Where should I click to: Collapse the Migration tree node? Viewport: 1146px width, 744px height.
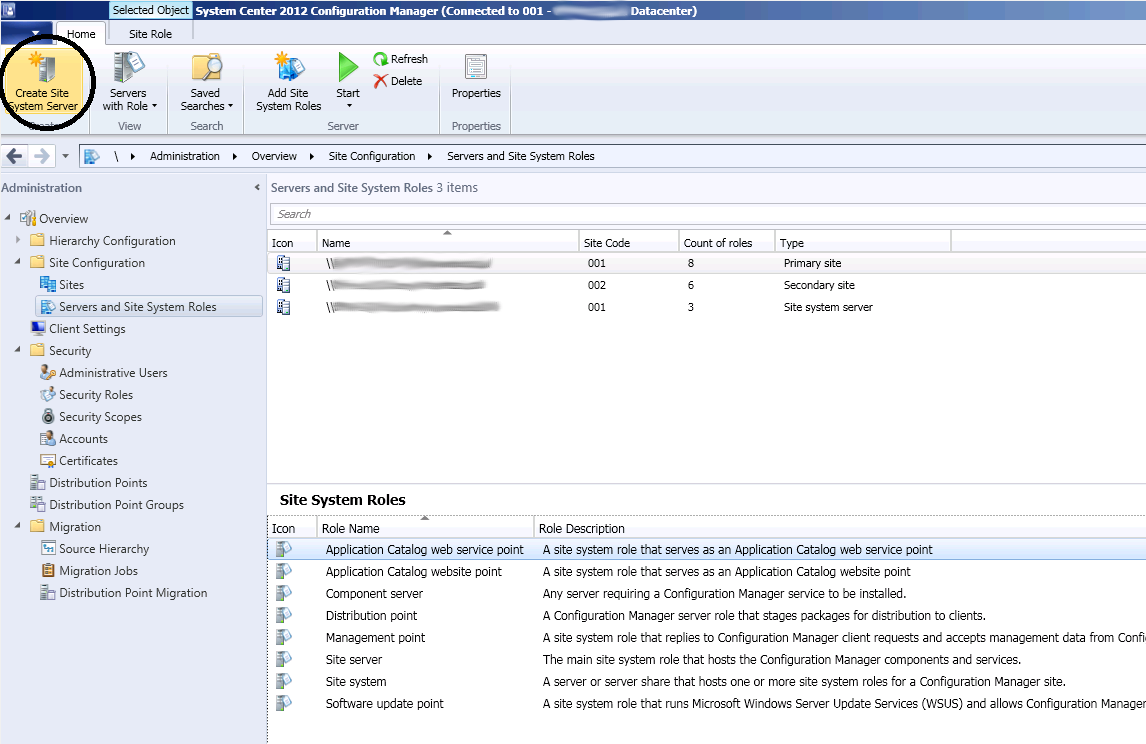[x=18, y=526]
